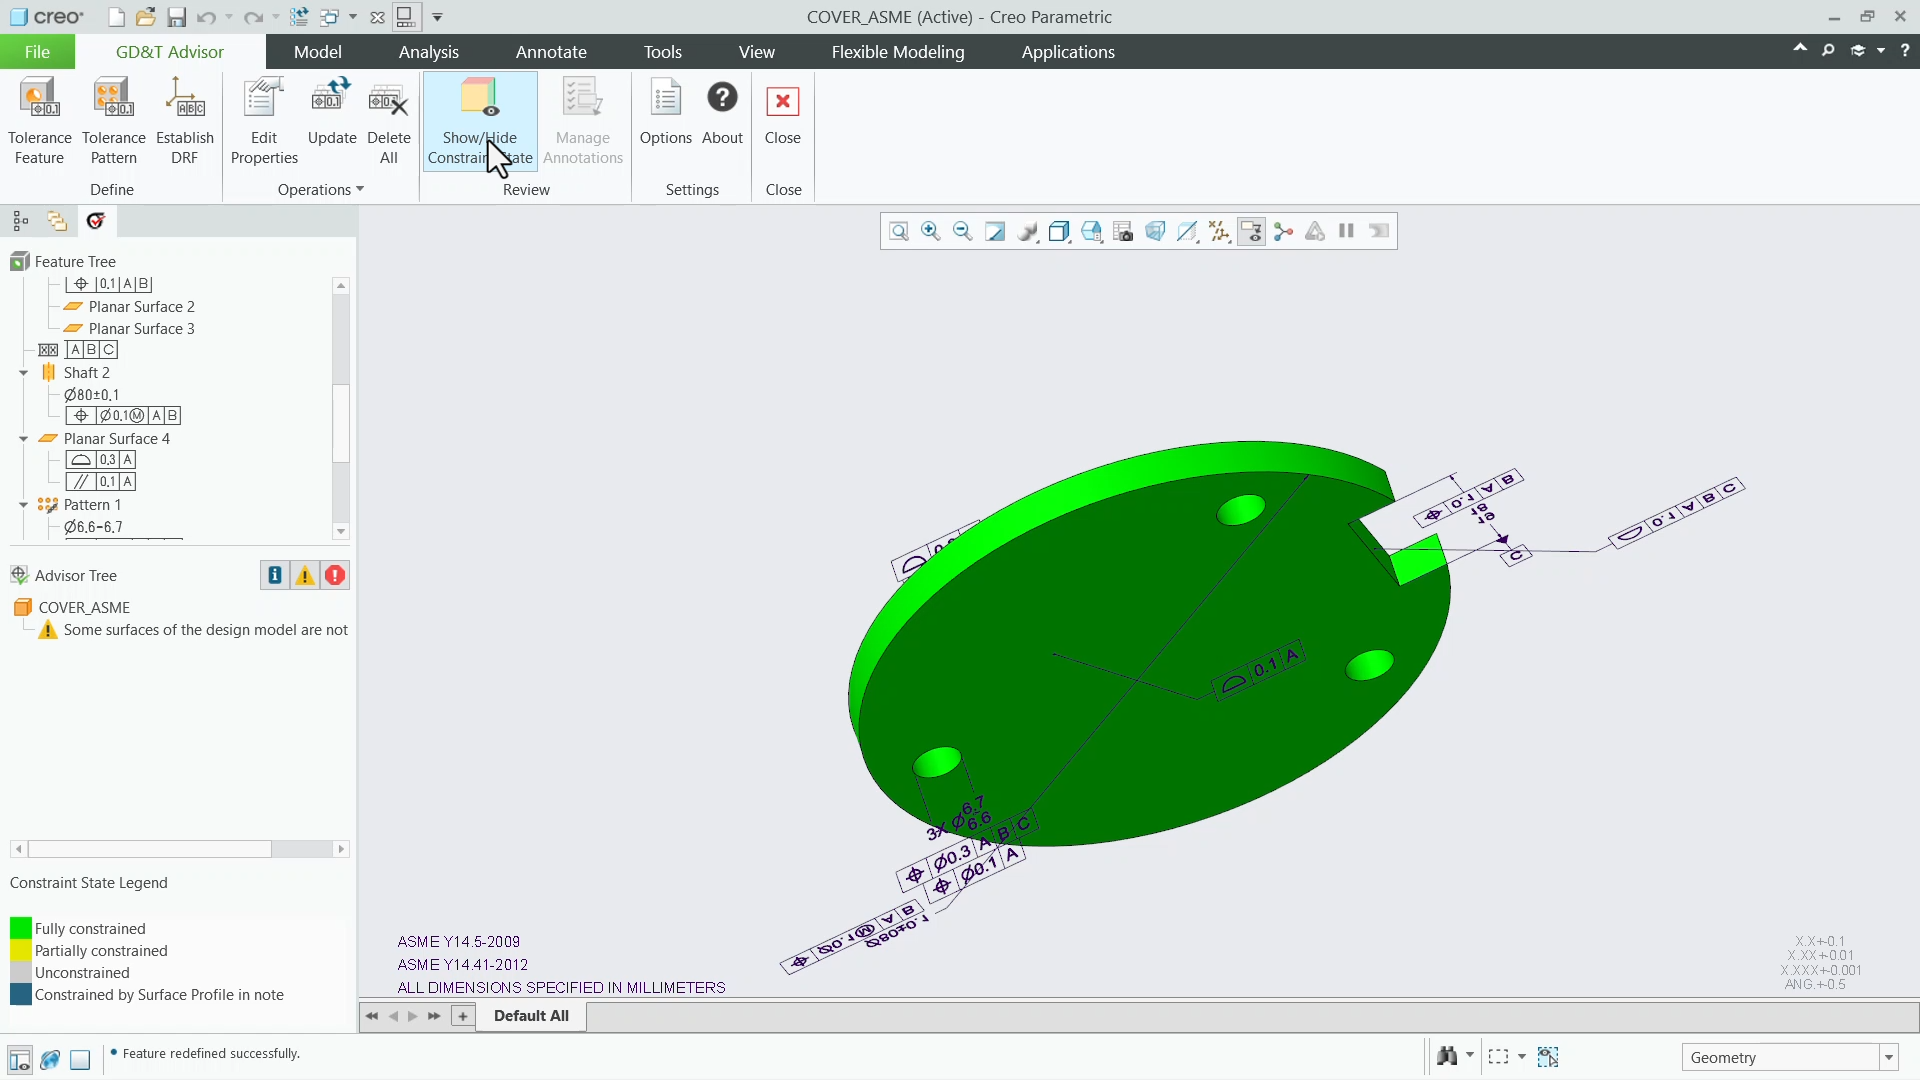Toggle the information filter in Advisor Tree

click(x=275, y=576)
